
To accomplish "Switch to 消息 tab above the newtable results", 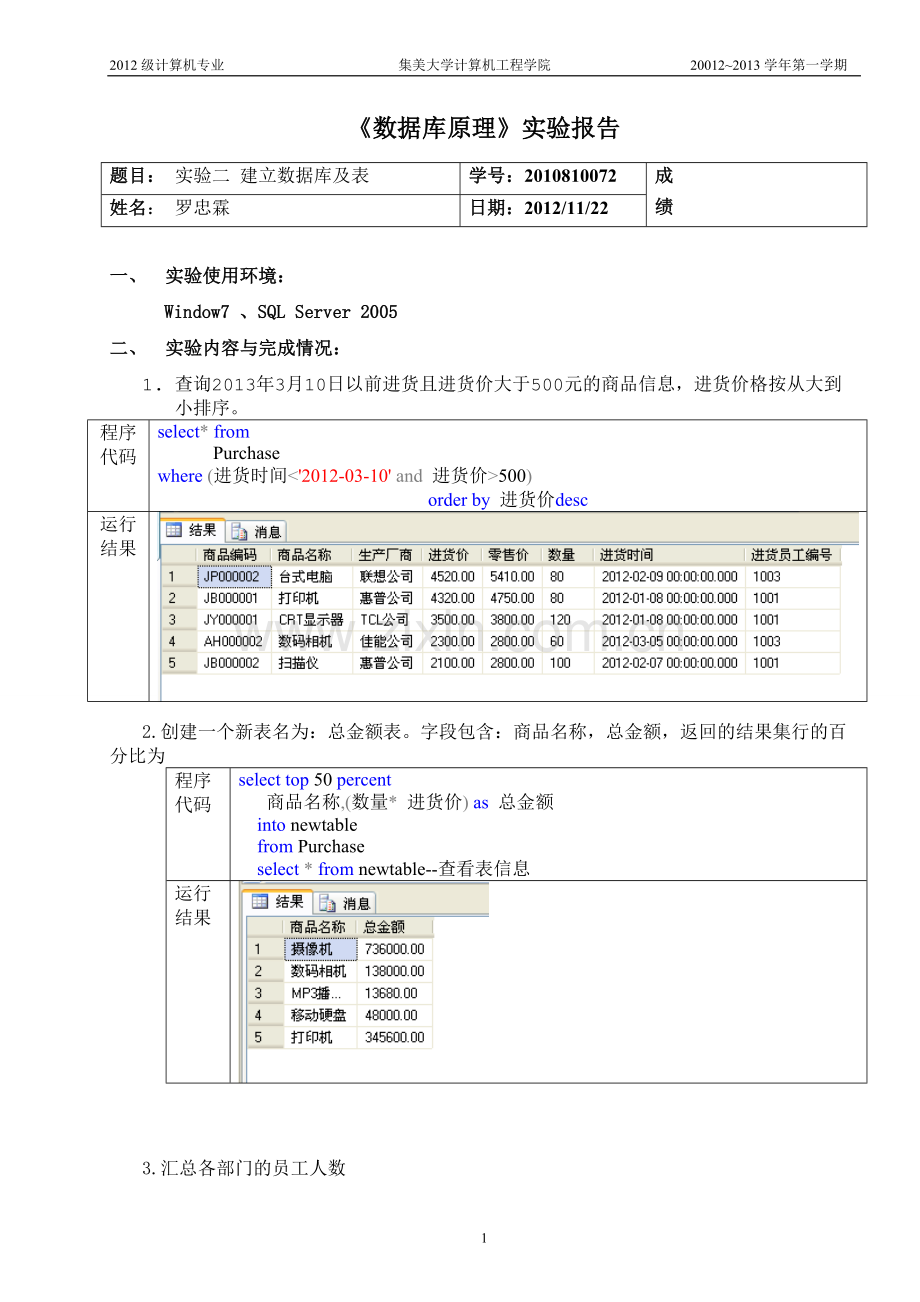I will [x=346, y=902].
